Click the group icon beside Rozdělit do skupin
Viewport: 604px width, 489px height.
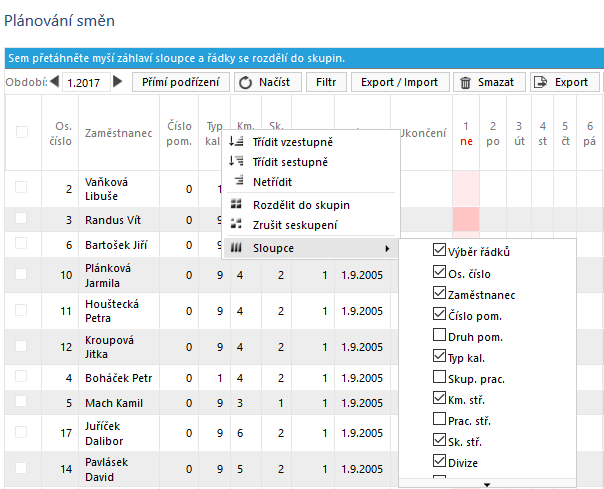pos(236,204)
